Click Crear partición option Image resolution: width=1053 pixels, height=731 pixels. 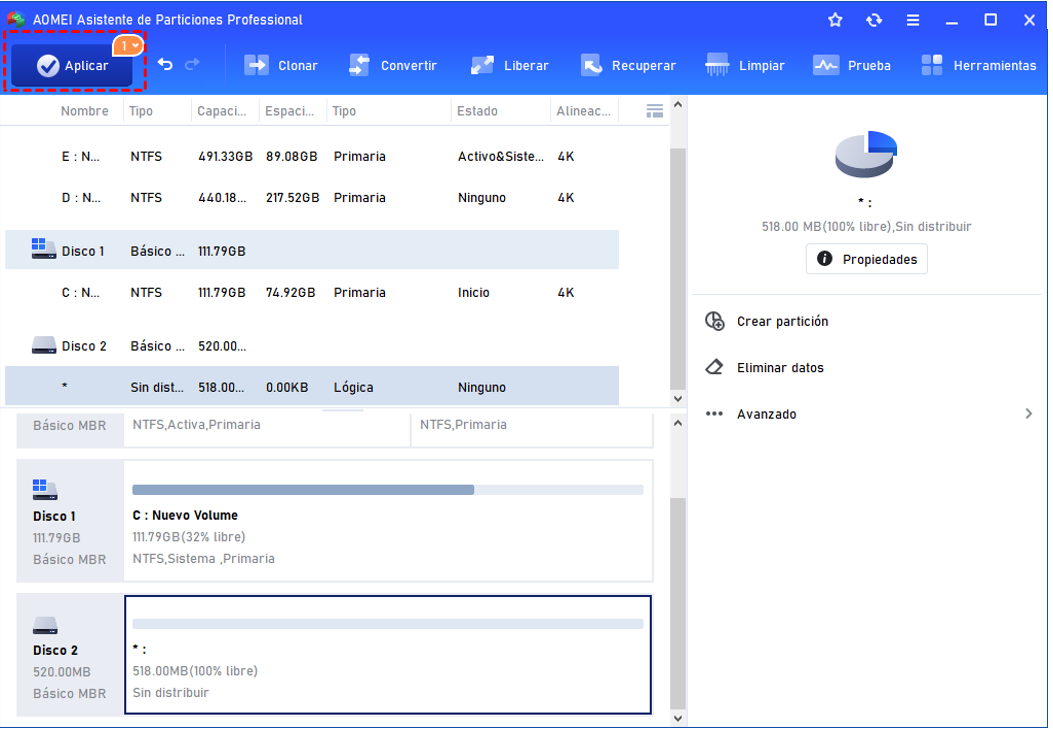pyautogui.click(x=782, y=321)
